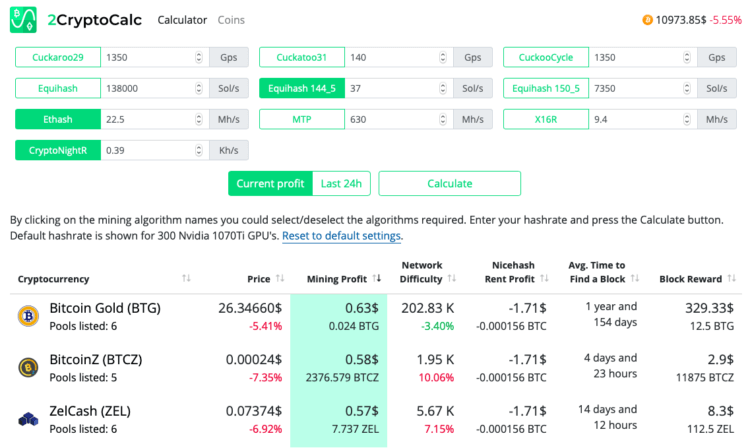Open the ZelCash (ZEL) coin link
The height and width of the screenshot is (448, 750).
[x=90, y=411]
